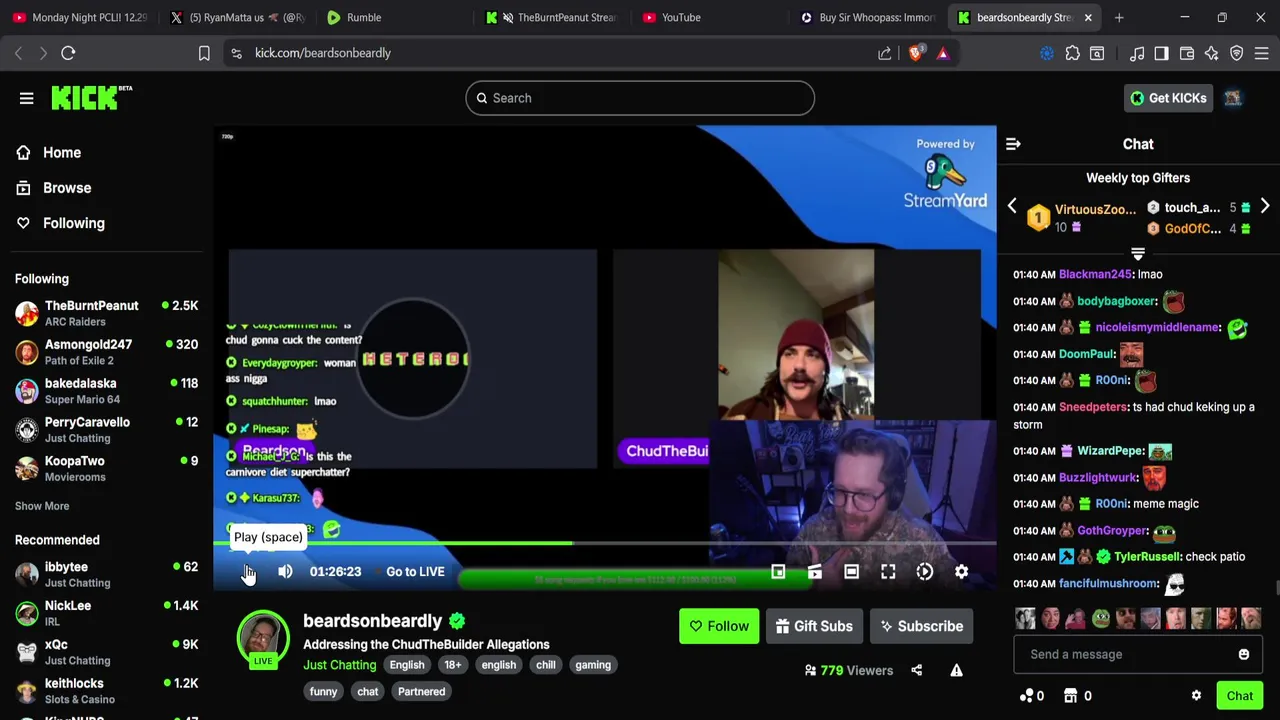Open recommended ibbytee channel
This screenshot has height=720, width=1280.
(106, 575)
